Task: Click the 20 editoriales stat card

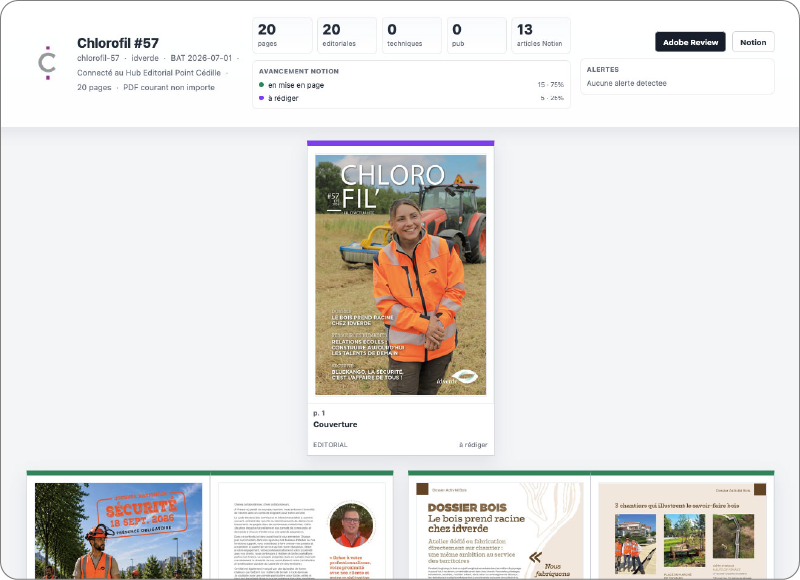Action: [x=347, y=35]
